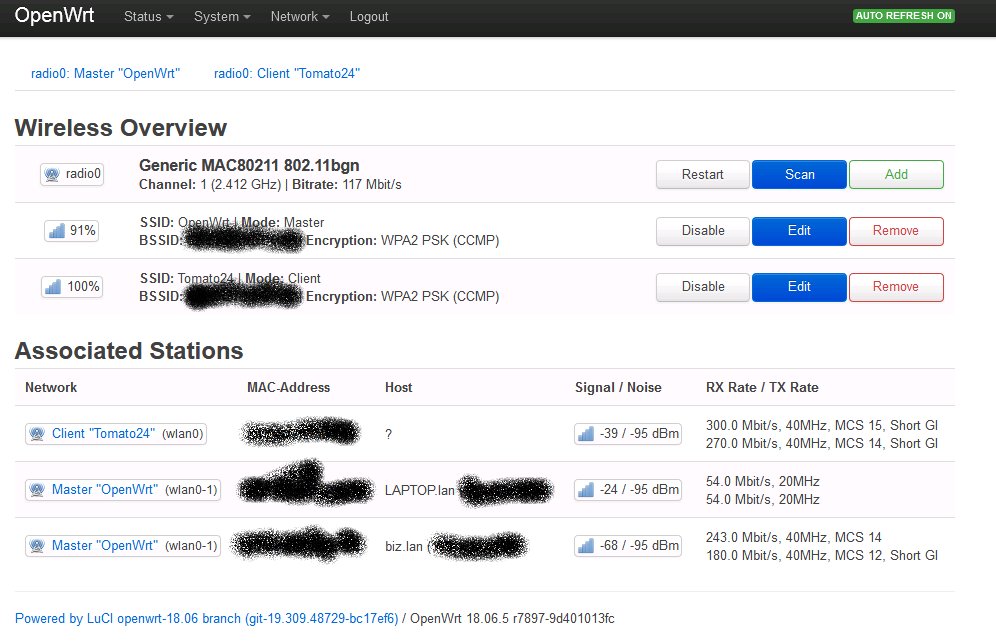
Task: Click the "243.0 Mbit/s, 40MHz, MCS 14" rate
Action: tap(793, 537)
